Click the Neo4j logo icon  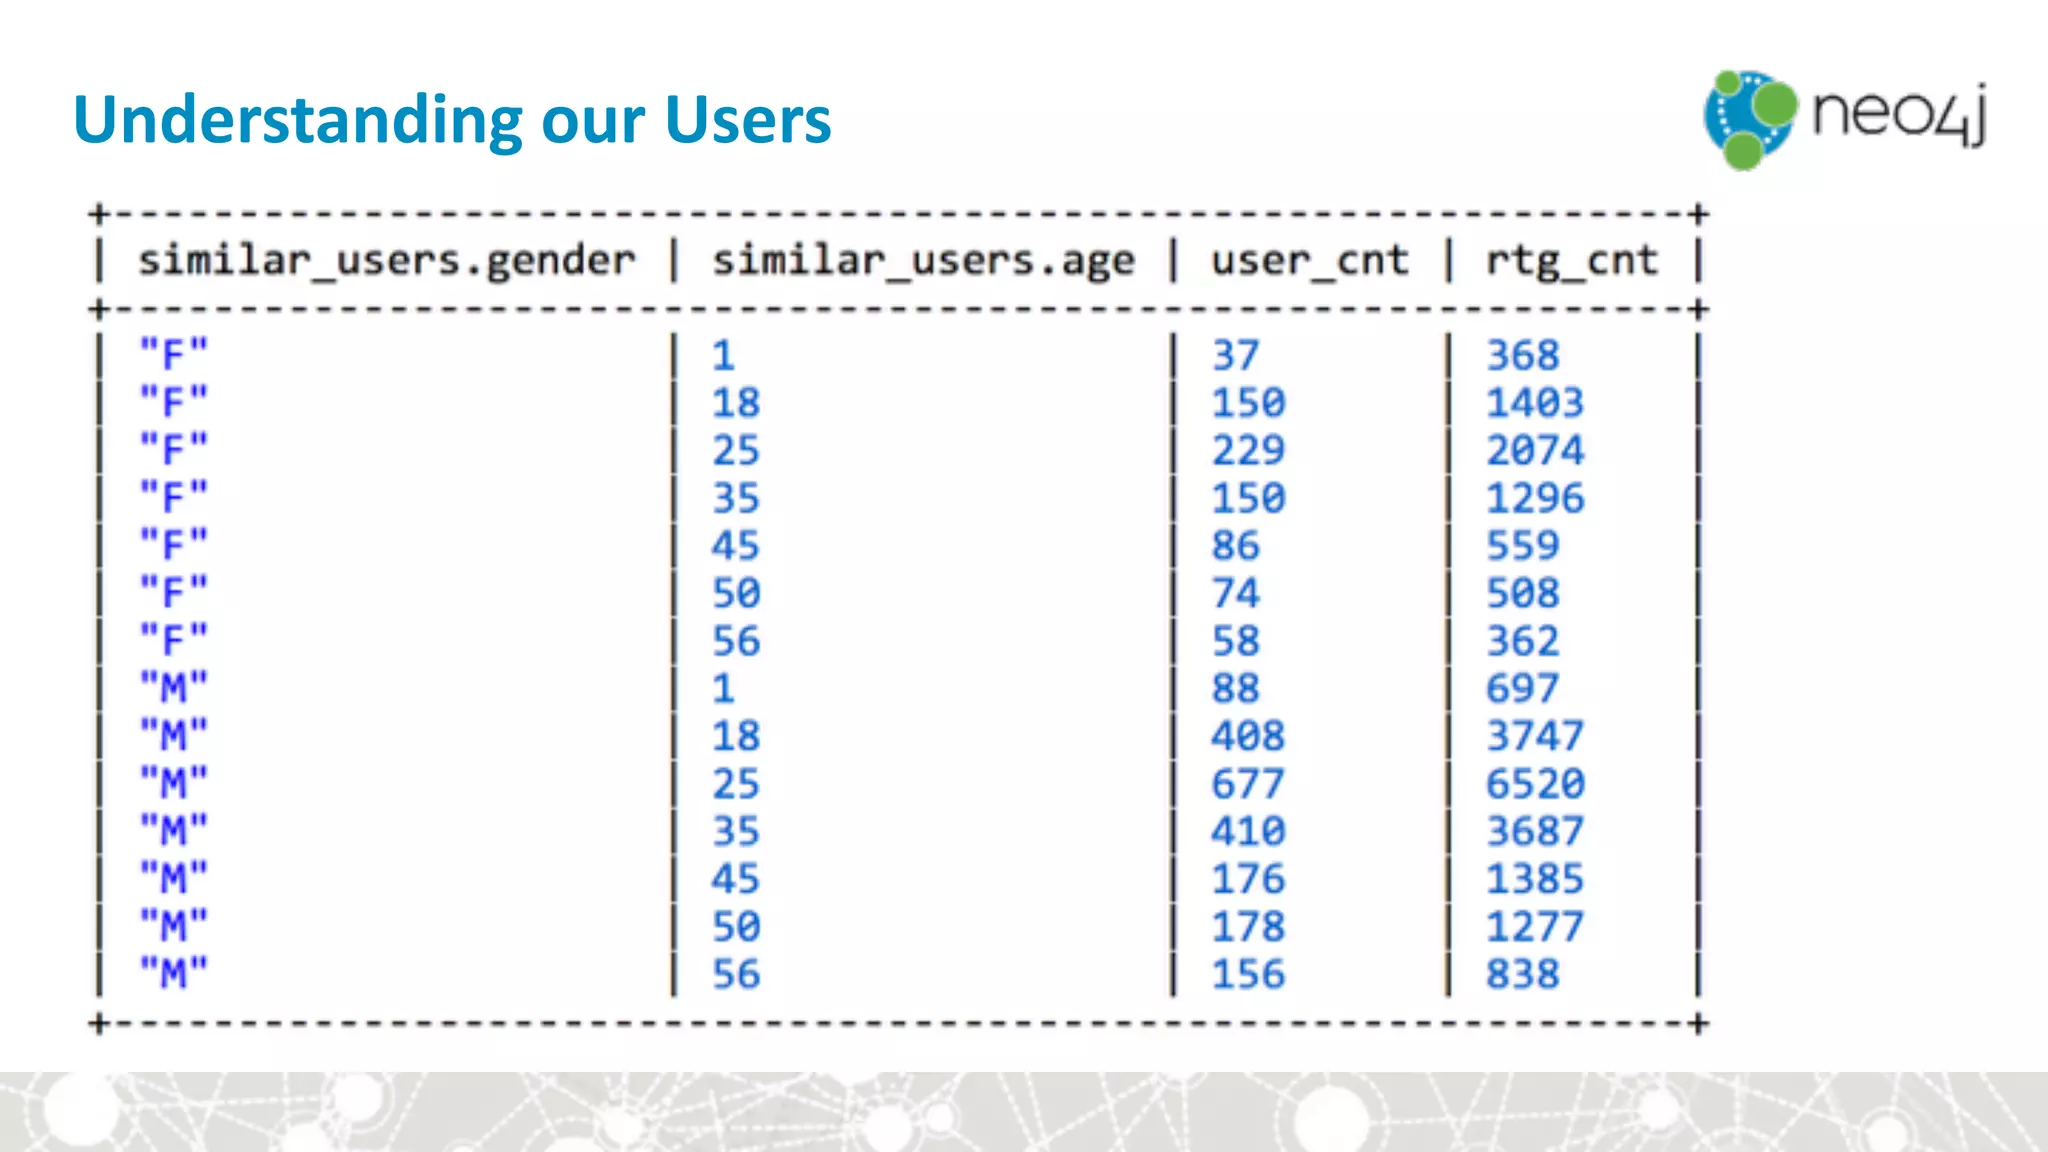coord(1750,119)
